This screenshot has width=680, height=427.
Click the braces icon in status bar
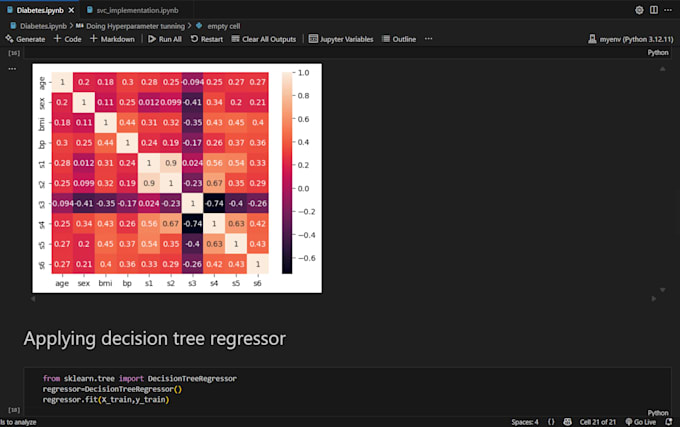[x=551, y=422]
